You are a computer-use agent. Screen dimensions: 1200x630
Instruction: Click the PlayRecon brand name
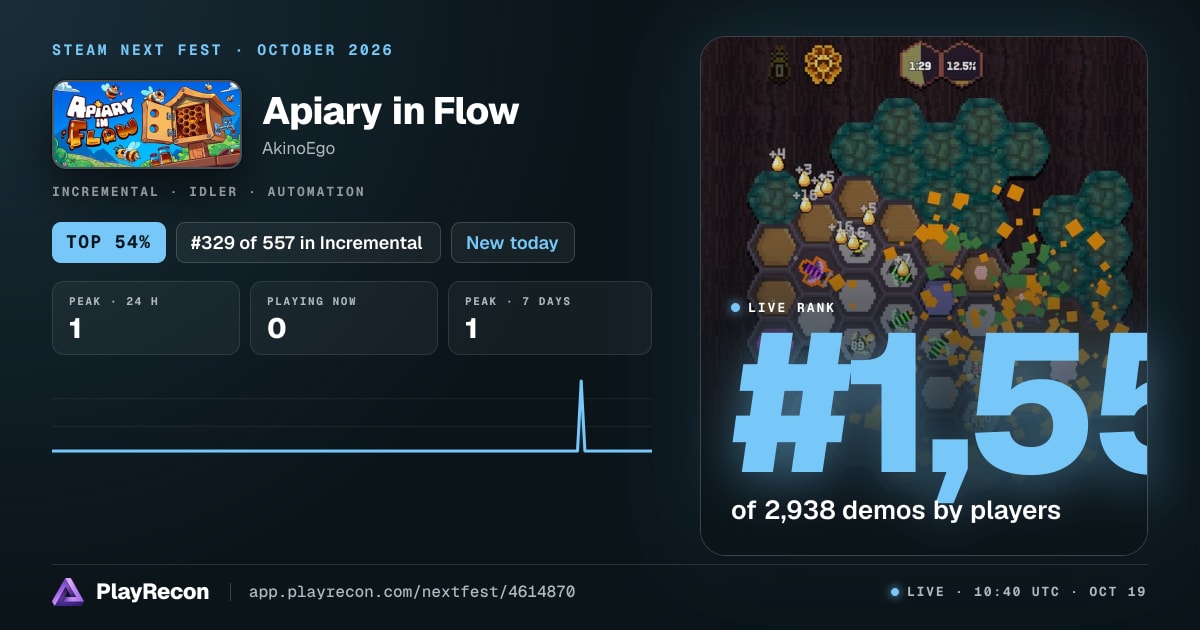point(153,592)
